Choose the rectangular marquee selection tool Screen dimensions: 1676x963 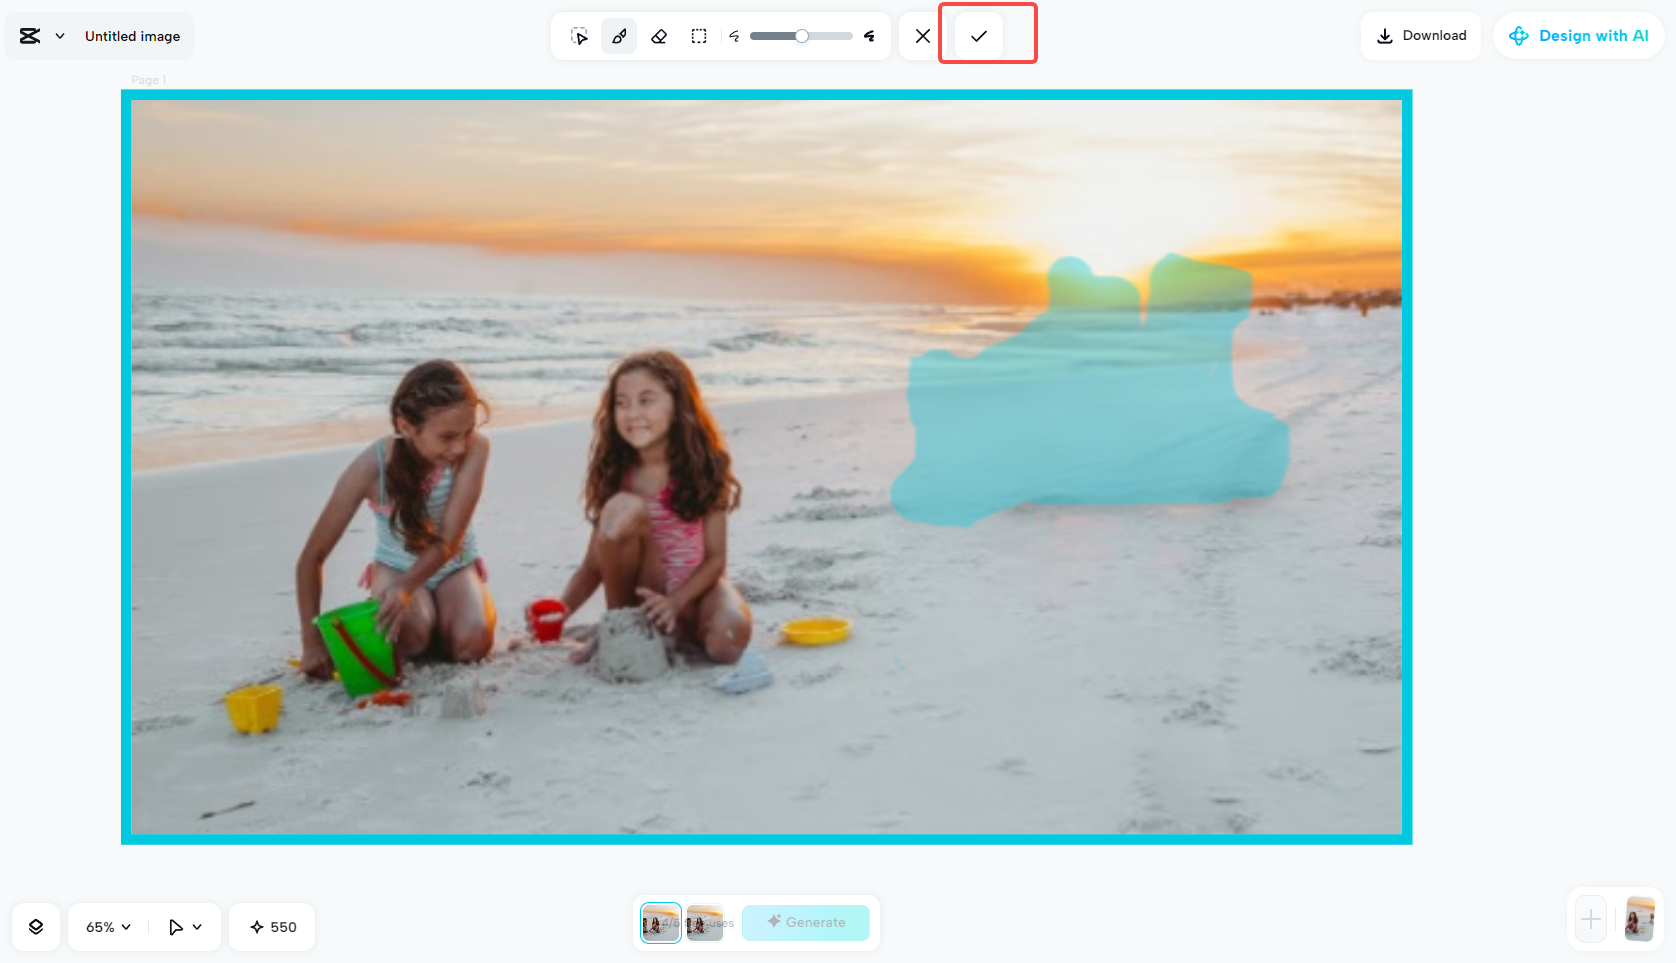(699, 36)
